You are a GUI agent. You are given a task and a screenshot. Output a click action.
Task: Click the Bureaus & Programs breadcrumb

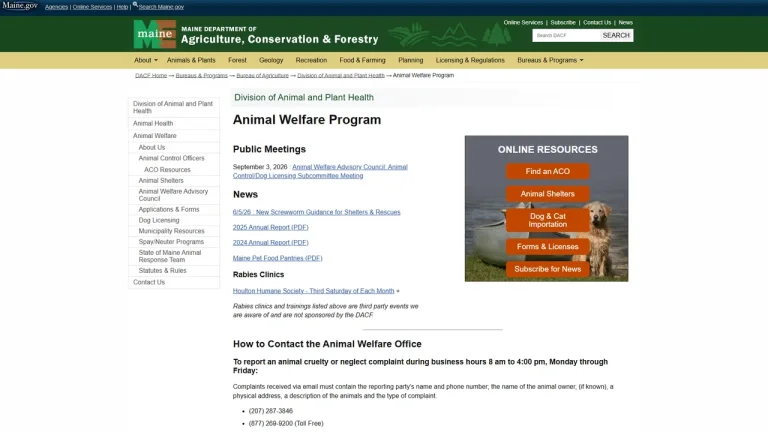(x=201, y=75)
